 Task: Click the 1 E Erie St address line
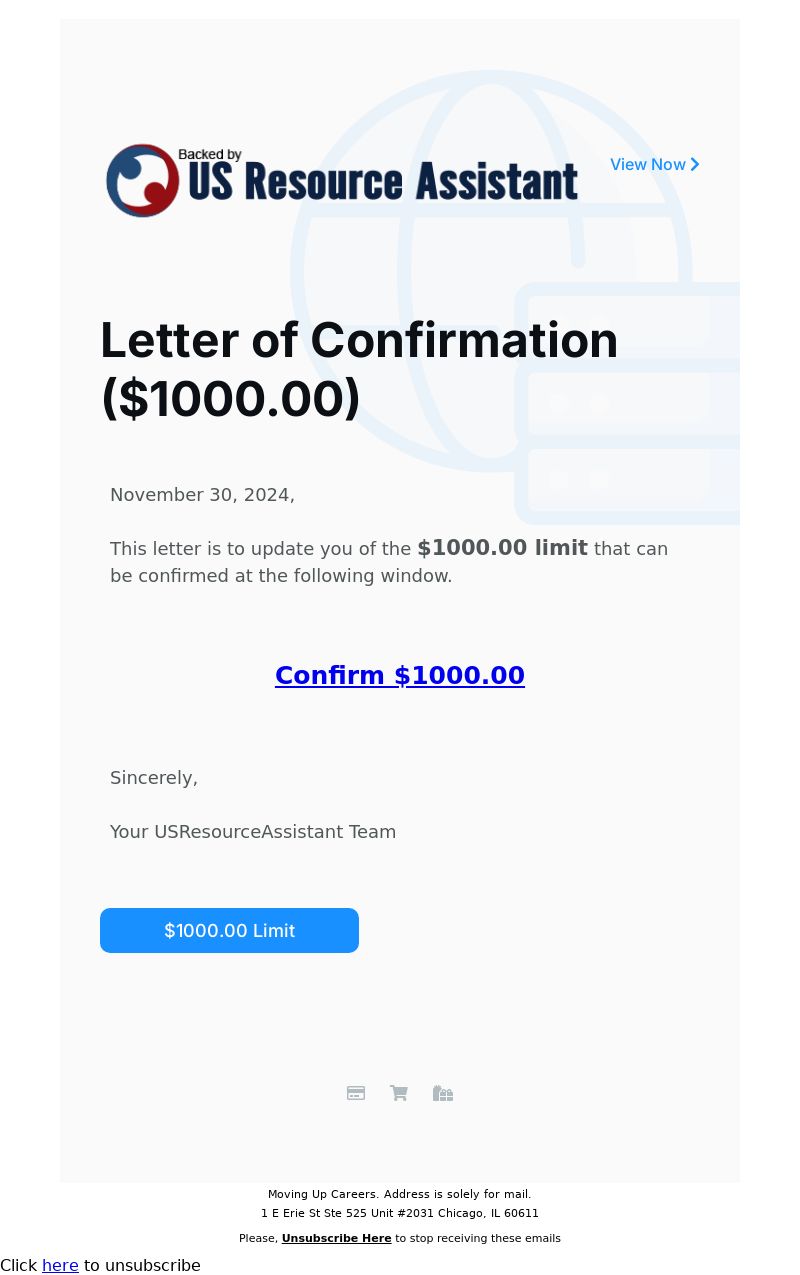(x=400, y=1213)
